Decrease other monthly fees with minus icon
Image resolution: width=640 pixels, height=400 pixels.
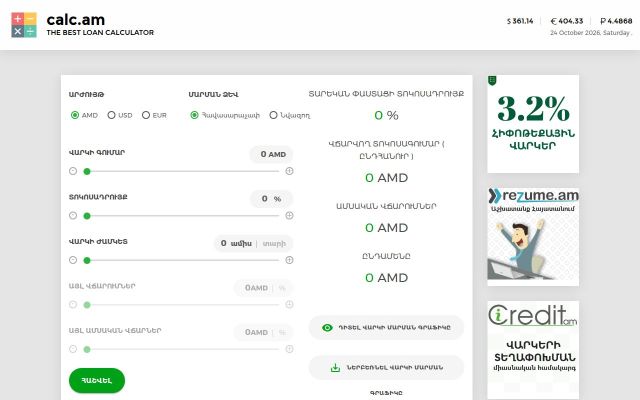pos(73,349)
